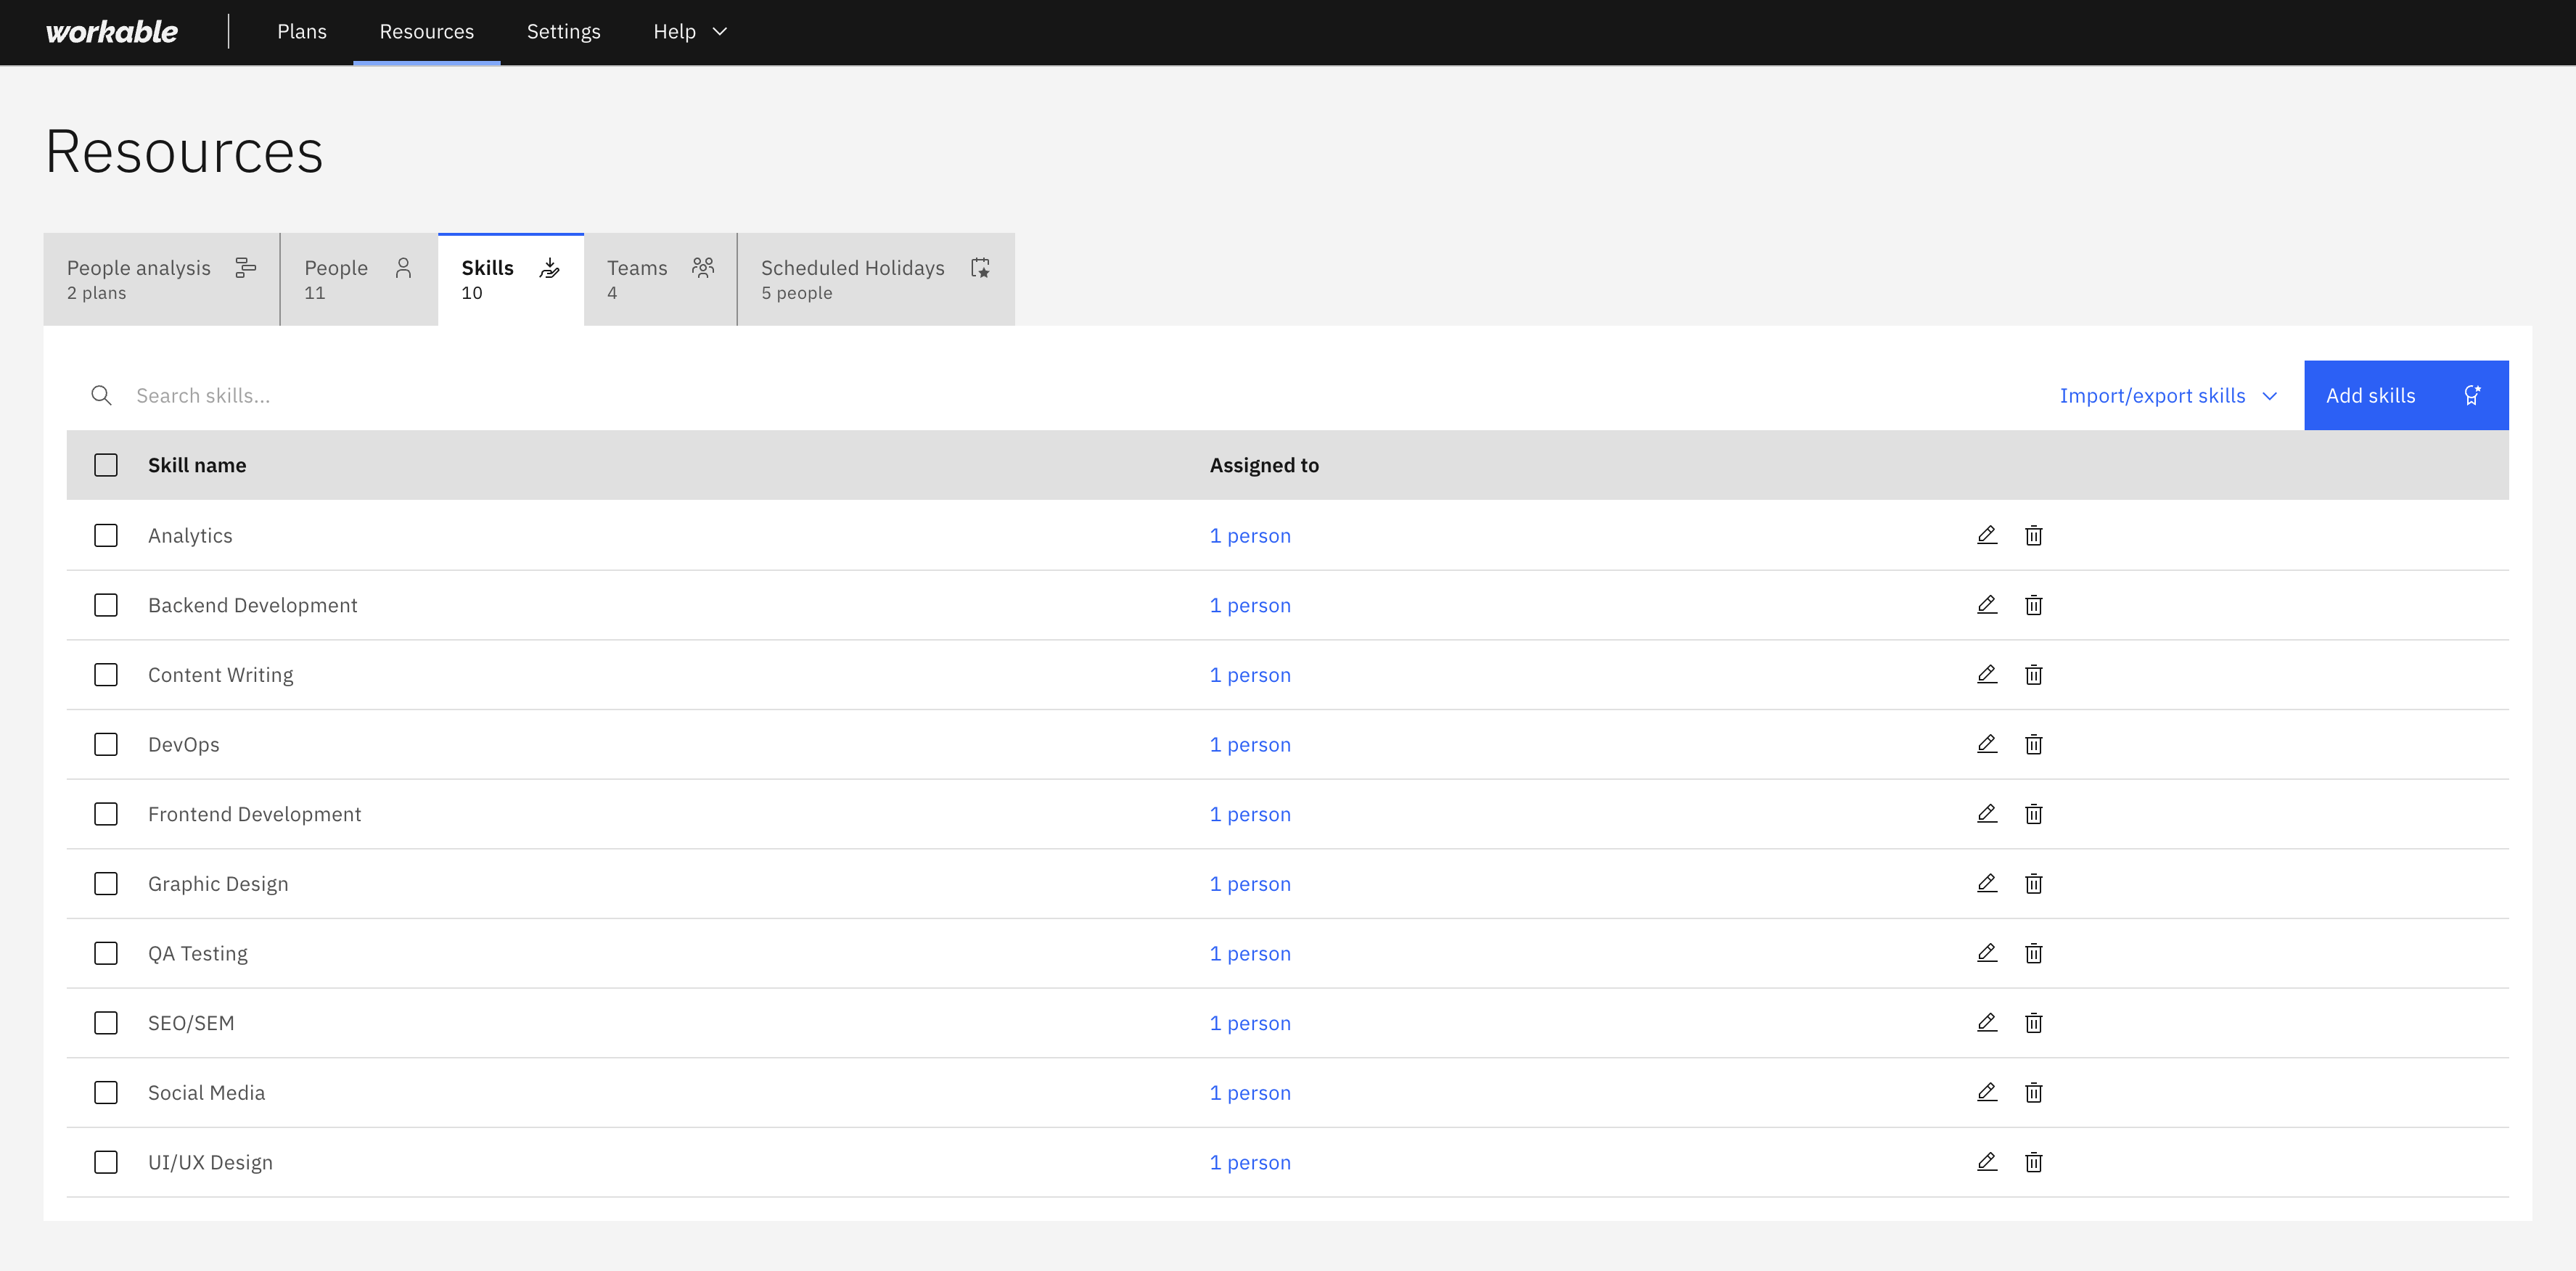Click the pencil icon for UI/UX Design
2576x1271 pixels.
[1987, 1162]
